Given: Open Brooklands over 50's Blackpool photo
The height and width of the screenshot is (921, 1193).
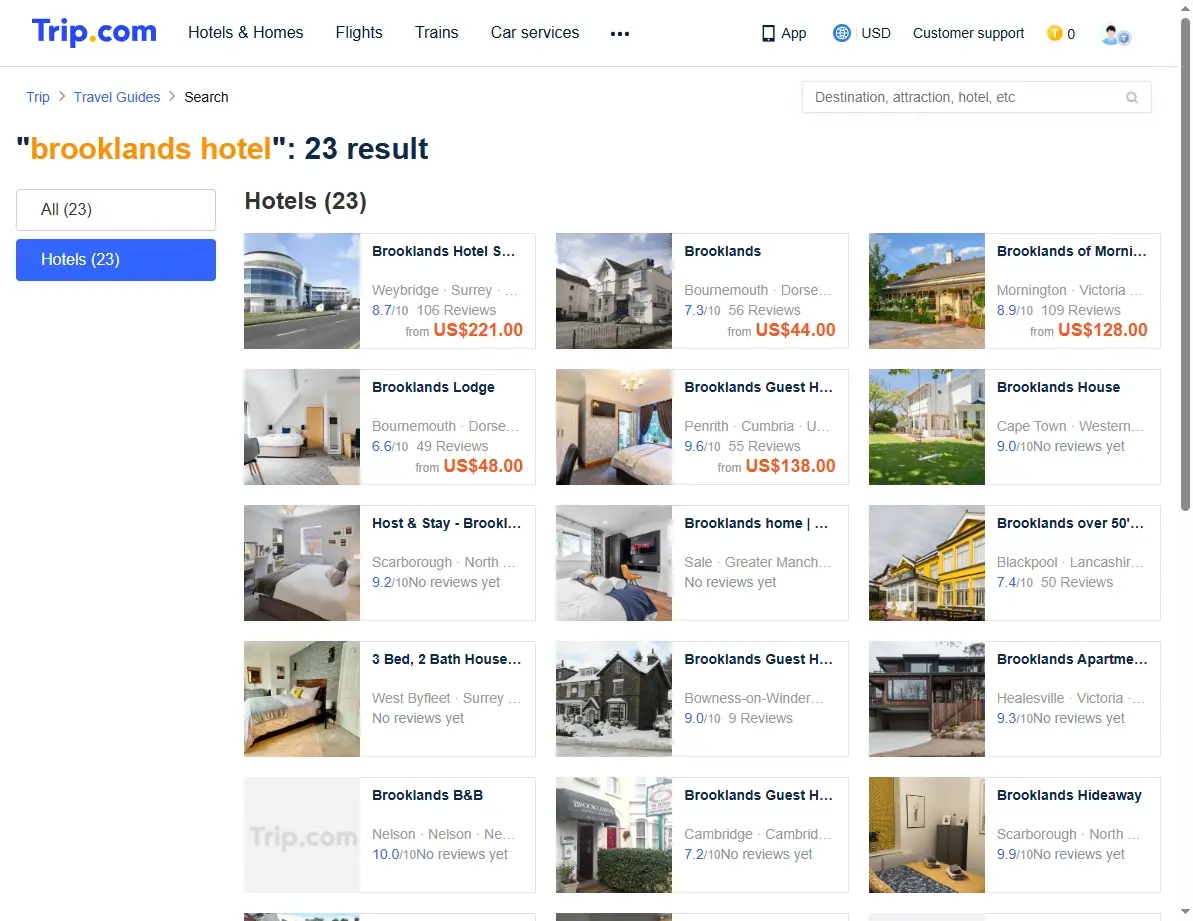Looking at the screenshot, I should tap(927, 564).
